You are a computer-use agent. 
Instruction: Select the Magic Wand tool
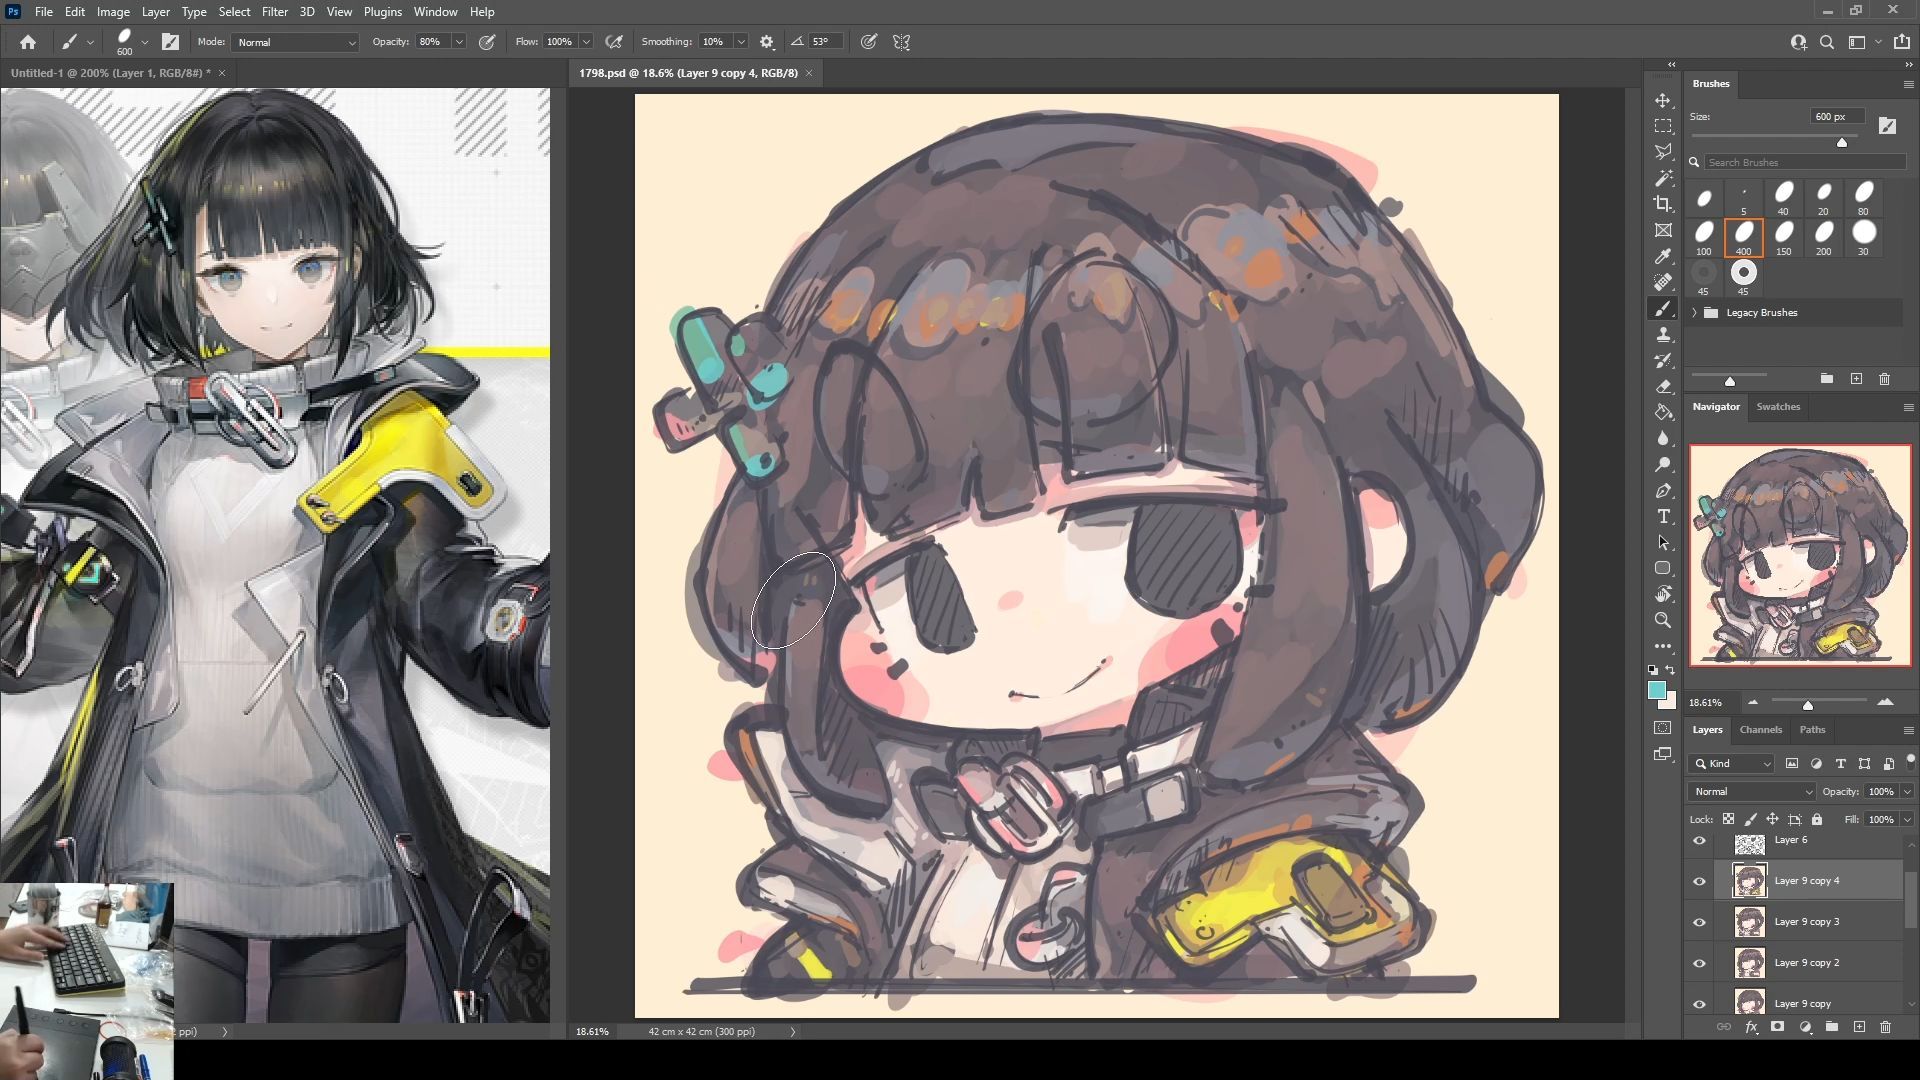coord(1663,178)
